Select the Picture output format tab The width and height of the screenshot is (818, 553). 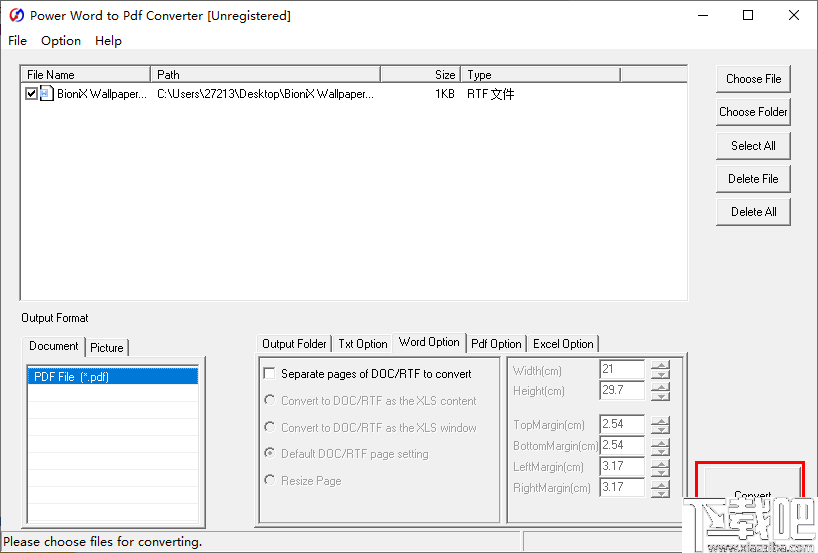pyautogui.click(x=106, y=347)
